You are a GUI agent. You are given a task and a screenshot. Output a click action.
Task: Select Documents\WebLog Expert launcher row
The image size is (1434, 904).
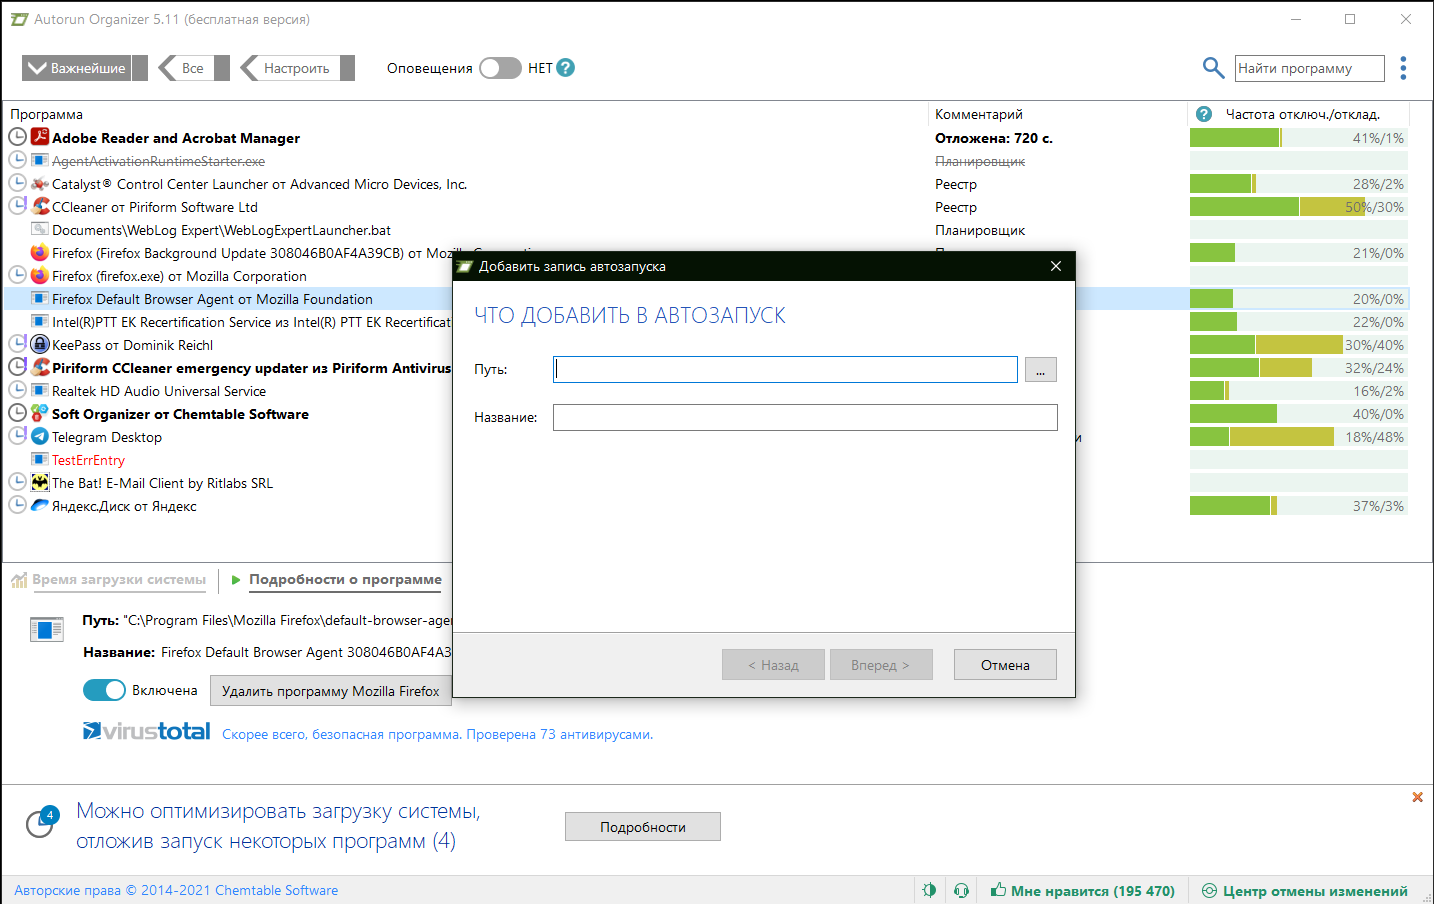222,230
